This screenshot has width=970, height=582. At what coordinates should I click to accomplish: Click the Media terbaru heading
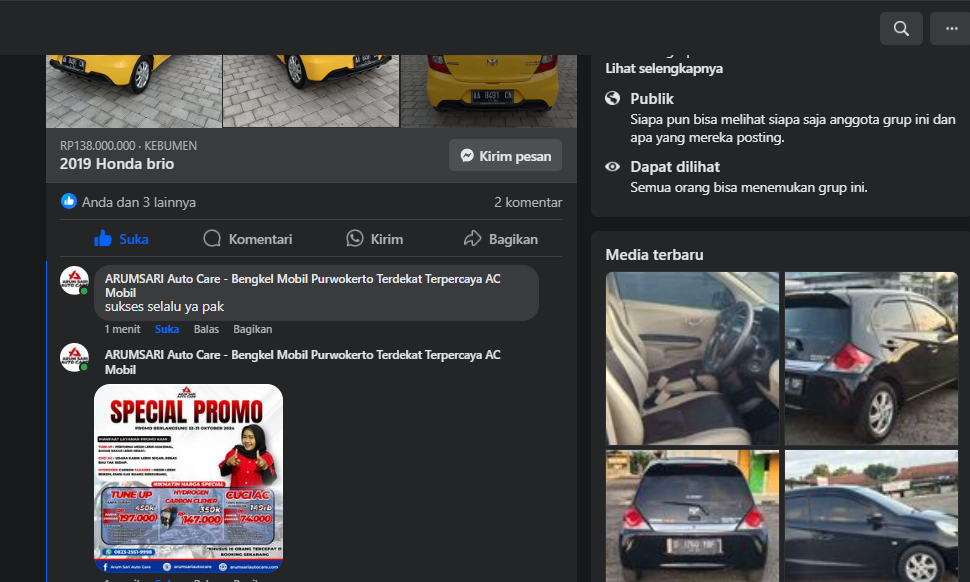pyautogui.click(x=655, y=255)
